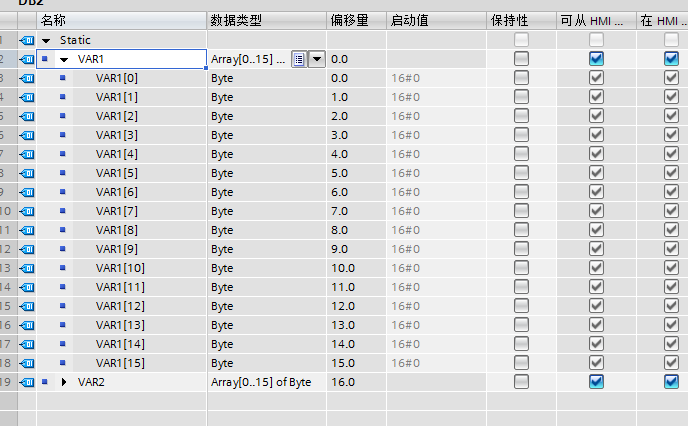Click the tag icon beside VAR1[1]
This screenshot has height=426, width=688.
tap(27, 97)
